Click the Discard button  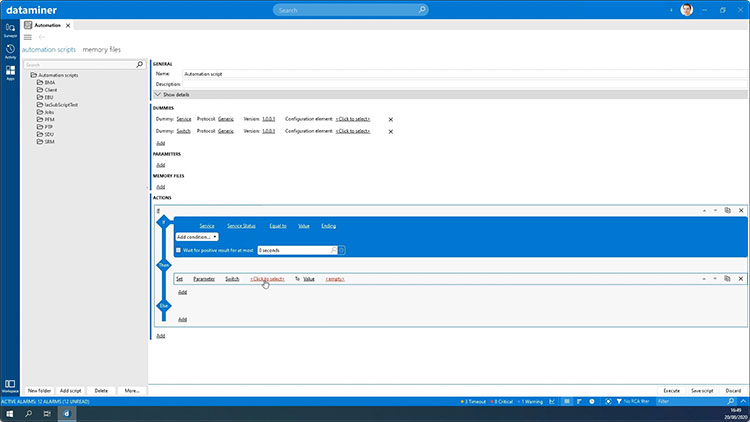pos(733,390)
